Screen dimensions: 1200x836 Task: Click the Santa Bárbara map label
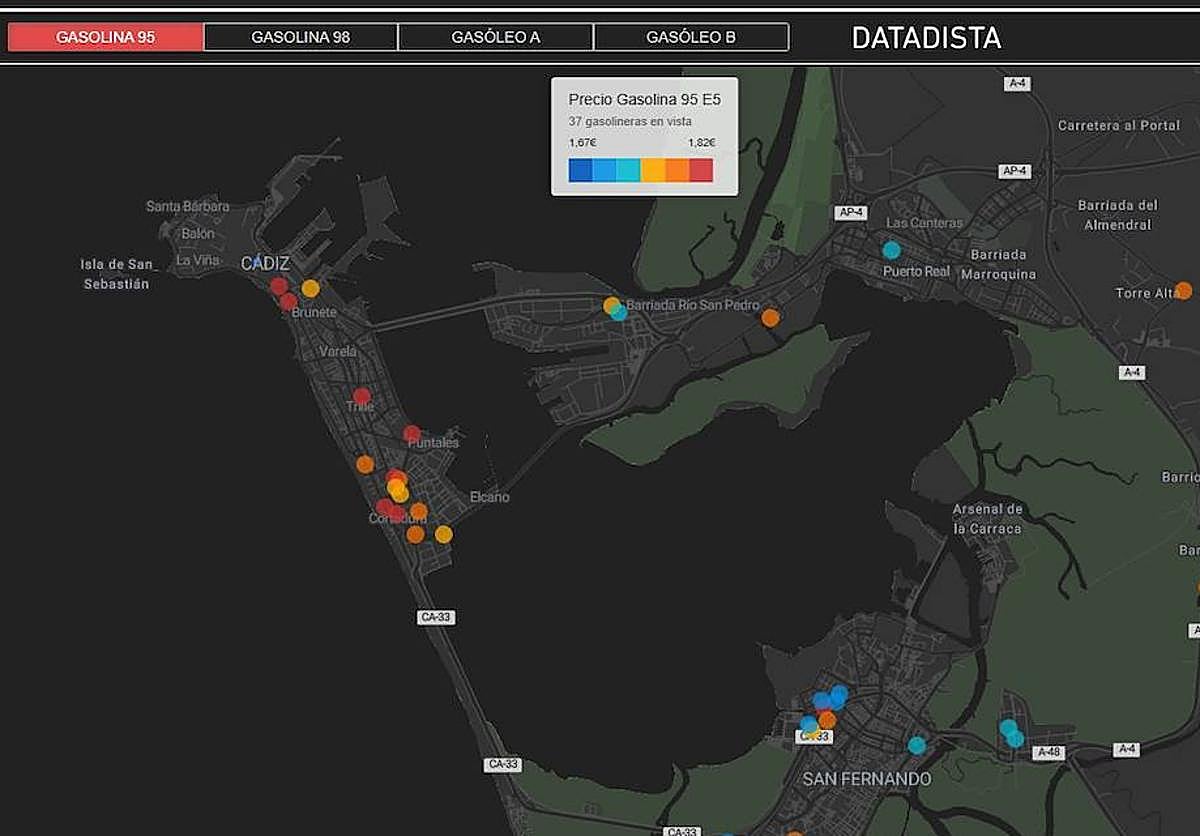[187, 206]
